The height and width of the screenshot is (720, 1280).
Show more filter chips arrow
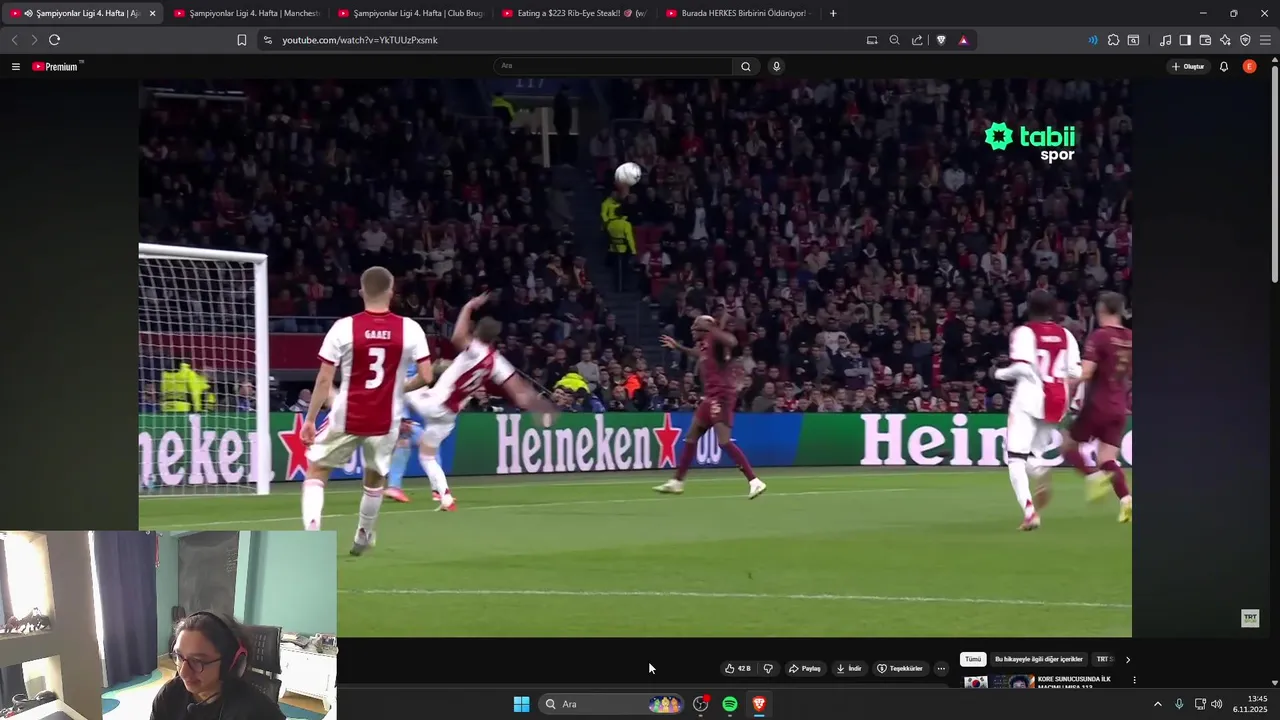pyautogui.click(x=1127, y=659)
